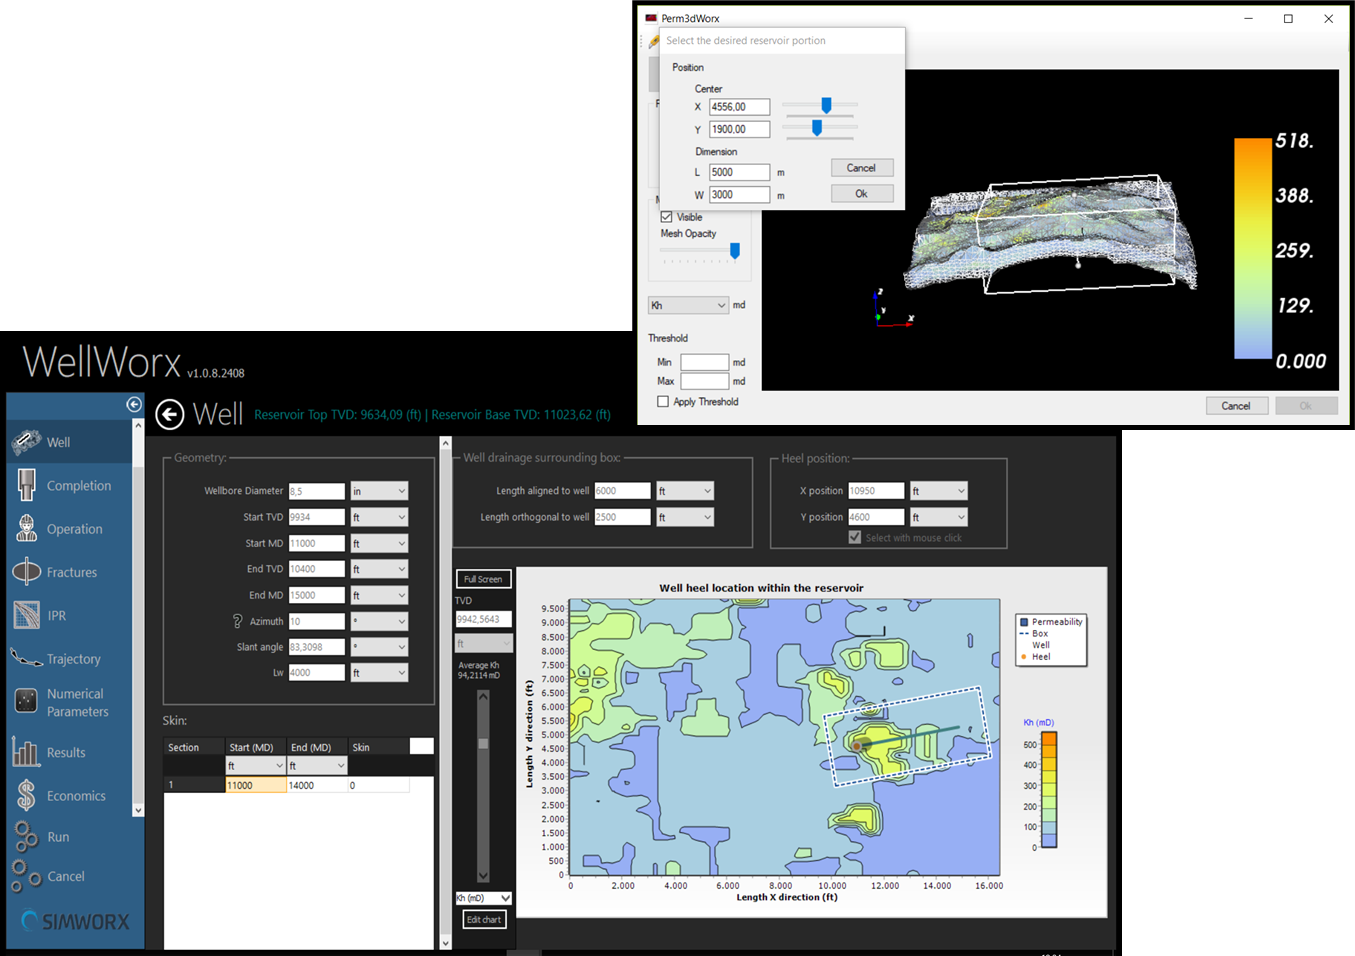This screenshot has height=956, width=1355.
Task: Open the Operation section icon
Action: click(27, 529)
